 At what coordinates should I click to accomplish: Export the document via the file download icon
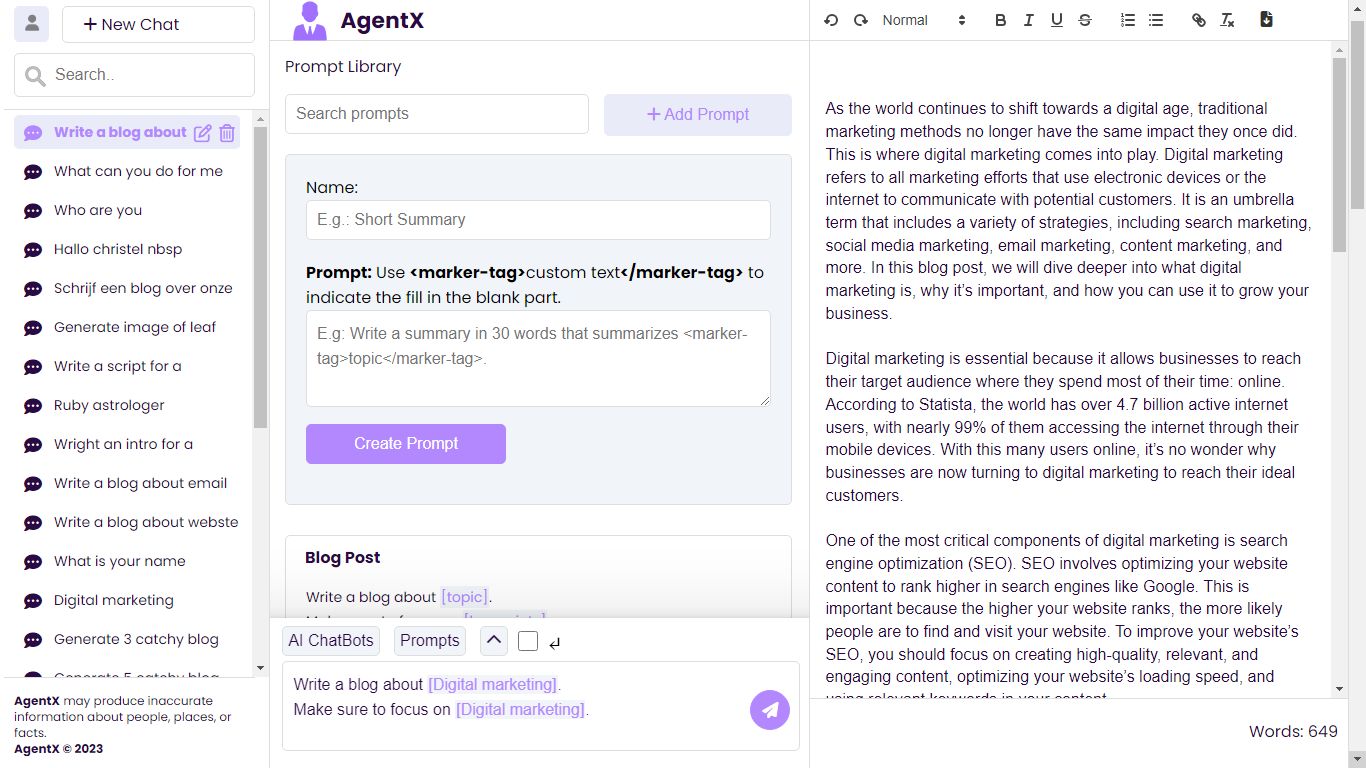point(1266,19)
